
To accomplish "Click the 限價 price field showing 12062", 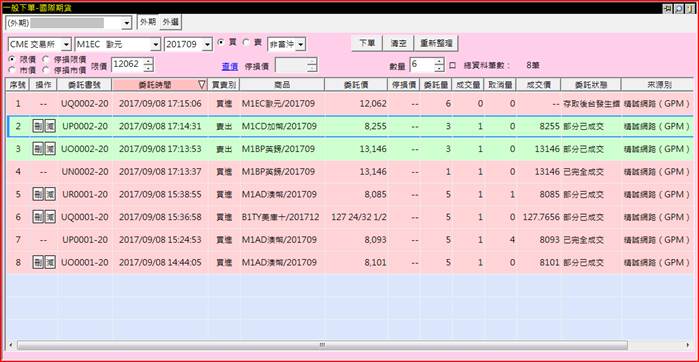I will [127, 65].
